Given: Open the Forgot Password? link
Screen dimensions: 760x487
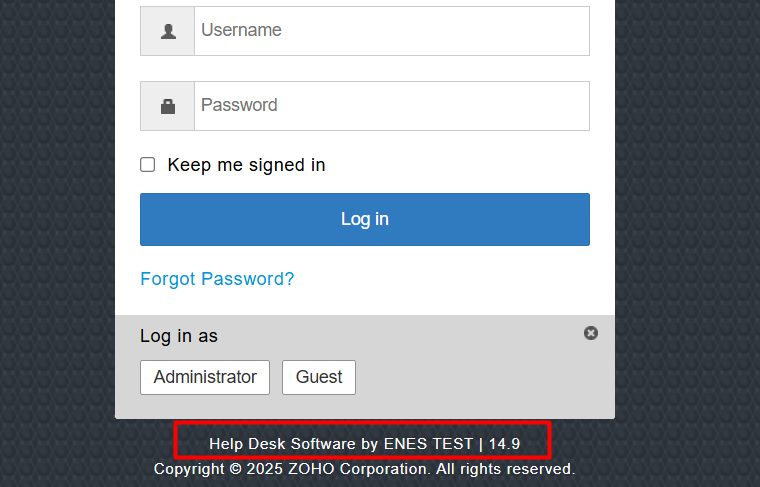Looking at the screenshot, I should 217,279.
